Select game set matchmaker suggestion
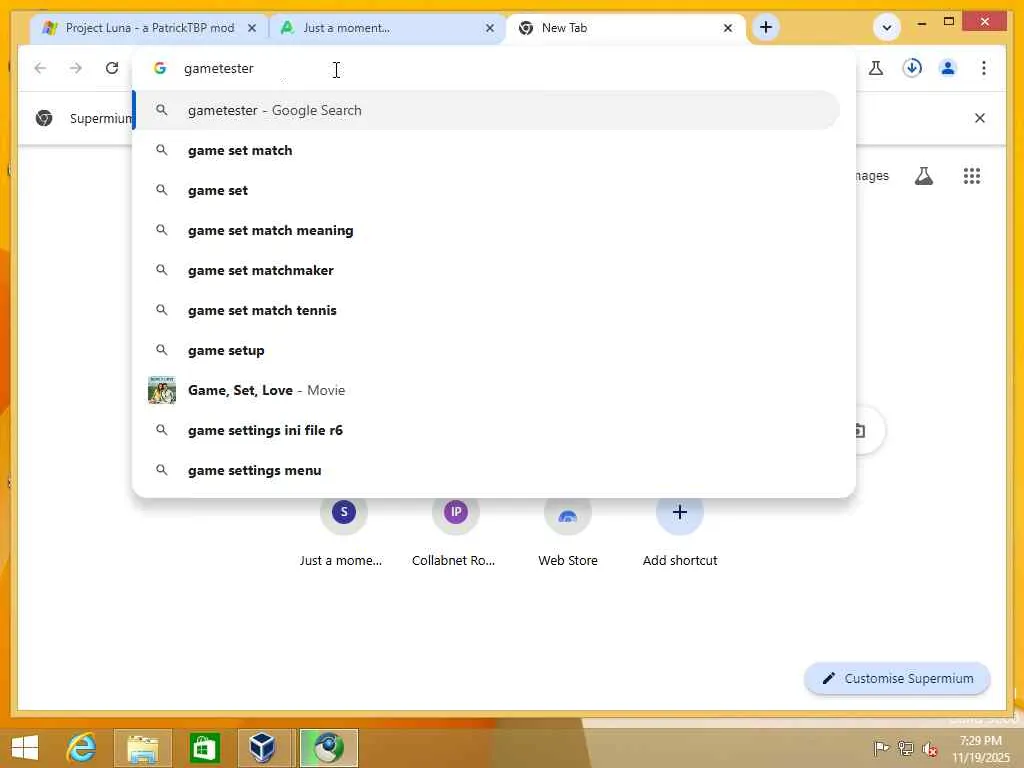The width and height of the screenshot is (1024, 768). [486, 270]
